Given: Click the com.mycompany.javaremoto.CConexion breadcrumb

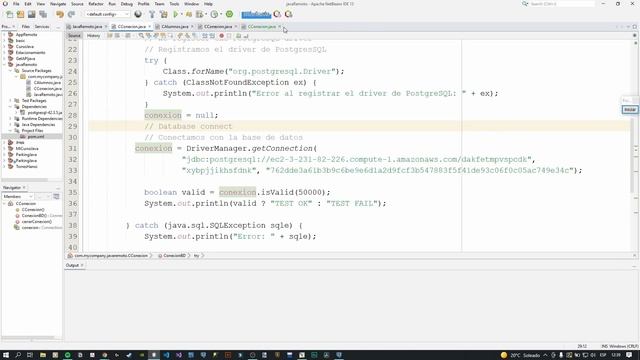Looking at the screenshot, I should 111,256.
